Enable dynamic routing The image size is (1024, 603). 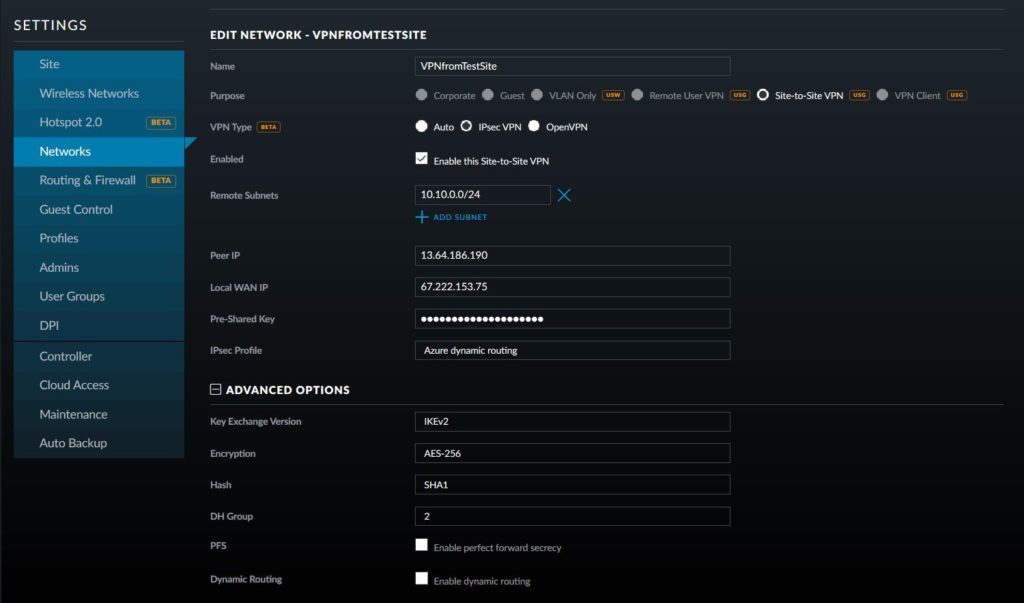coord(422,578)
